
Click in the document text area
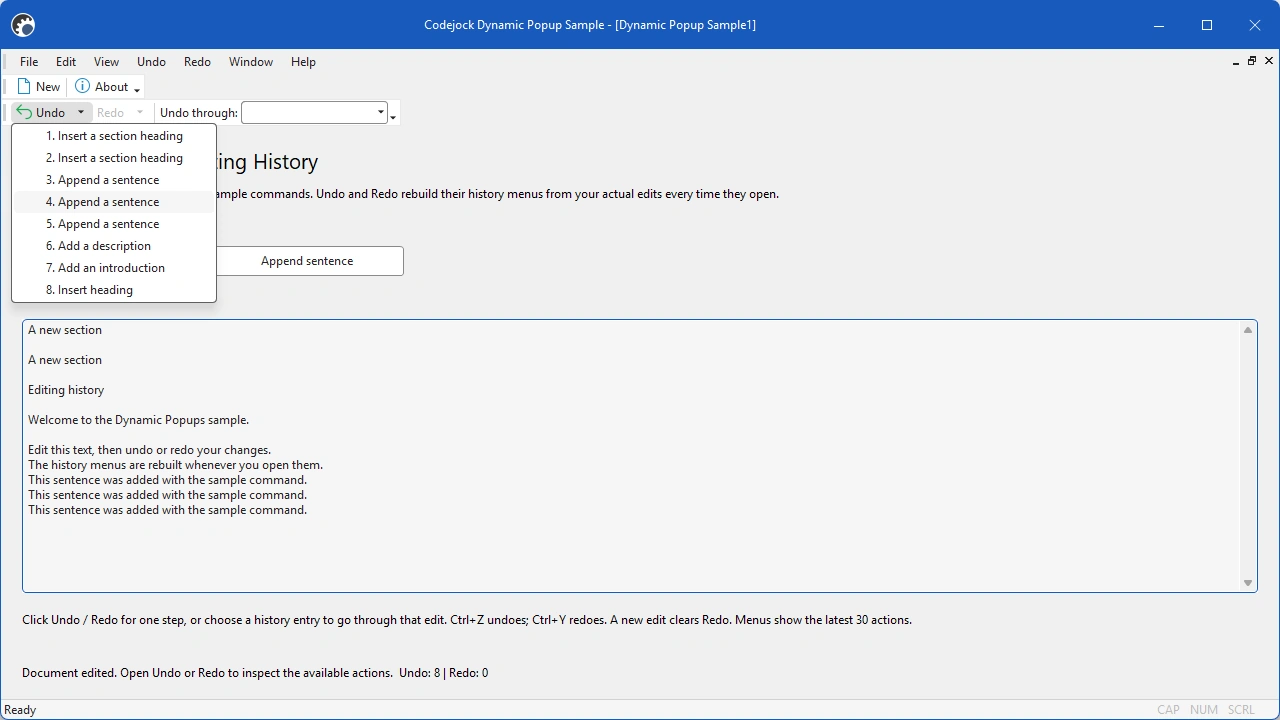[631, 456]
